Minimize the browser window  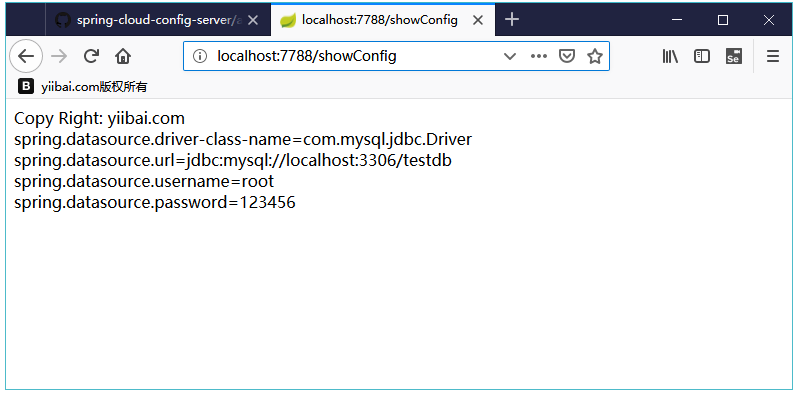pos(677,20)
